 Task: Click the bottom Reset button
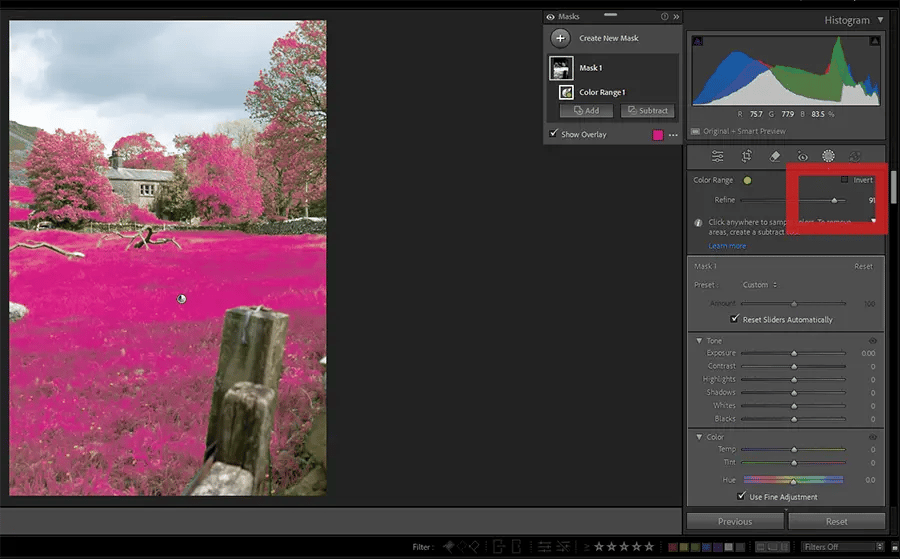pos(836,521)
